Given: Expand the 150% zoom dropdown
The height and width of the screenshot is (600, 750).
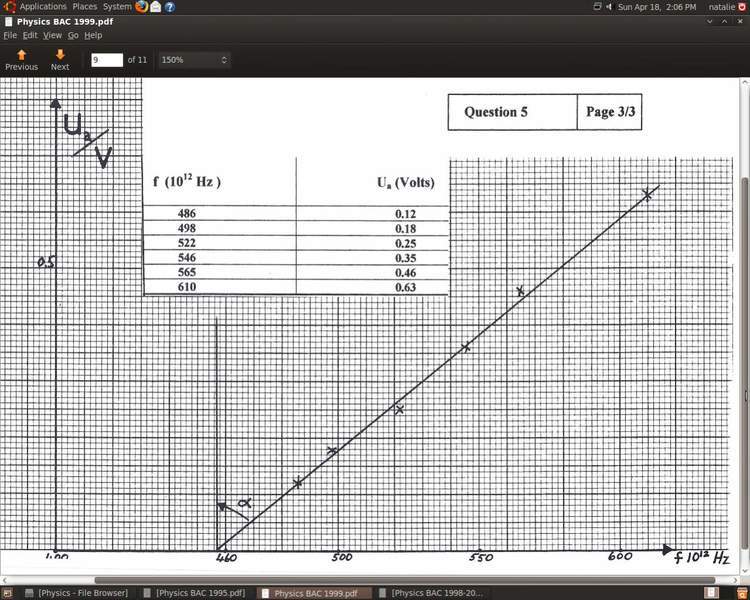Looking at the screenshot, I should pyautogui.click(x=194, y=60).
